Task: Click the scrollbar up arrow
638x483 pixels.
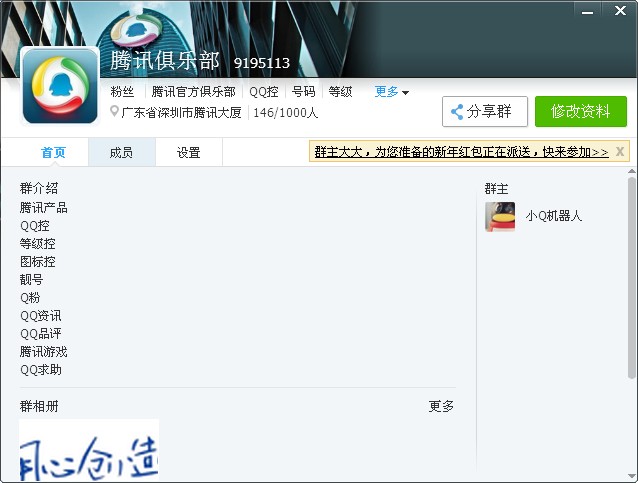Action: 631,171
